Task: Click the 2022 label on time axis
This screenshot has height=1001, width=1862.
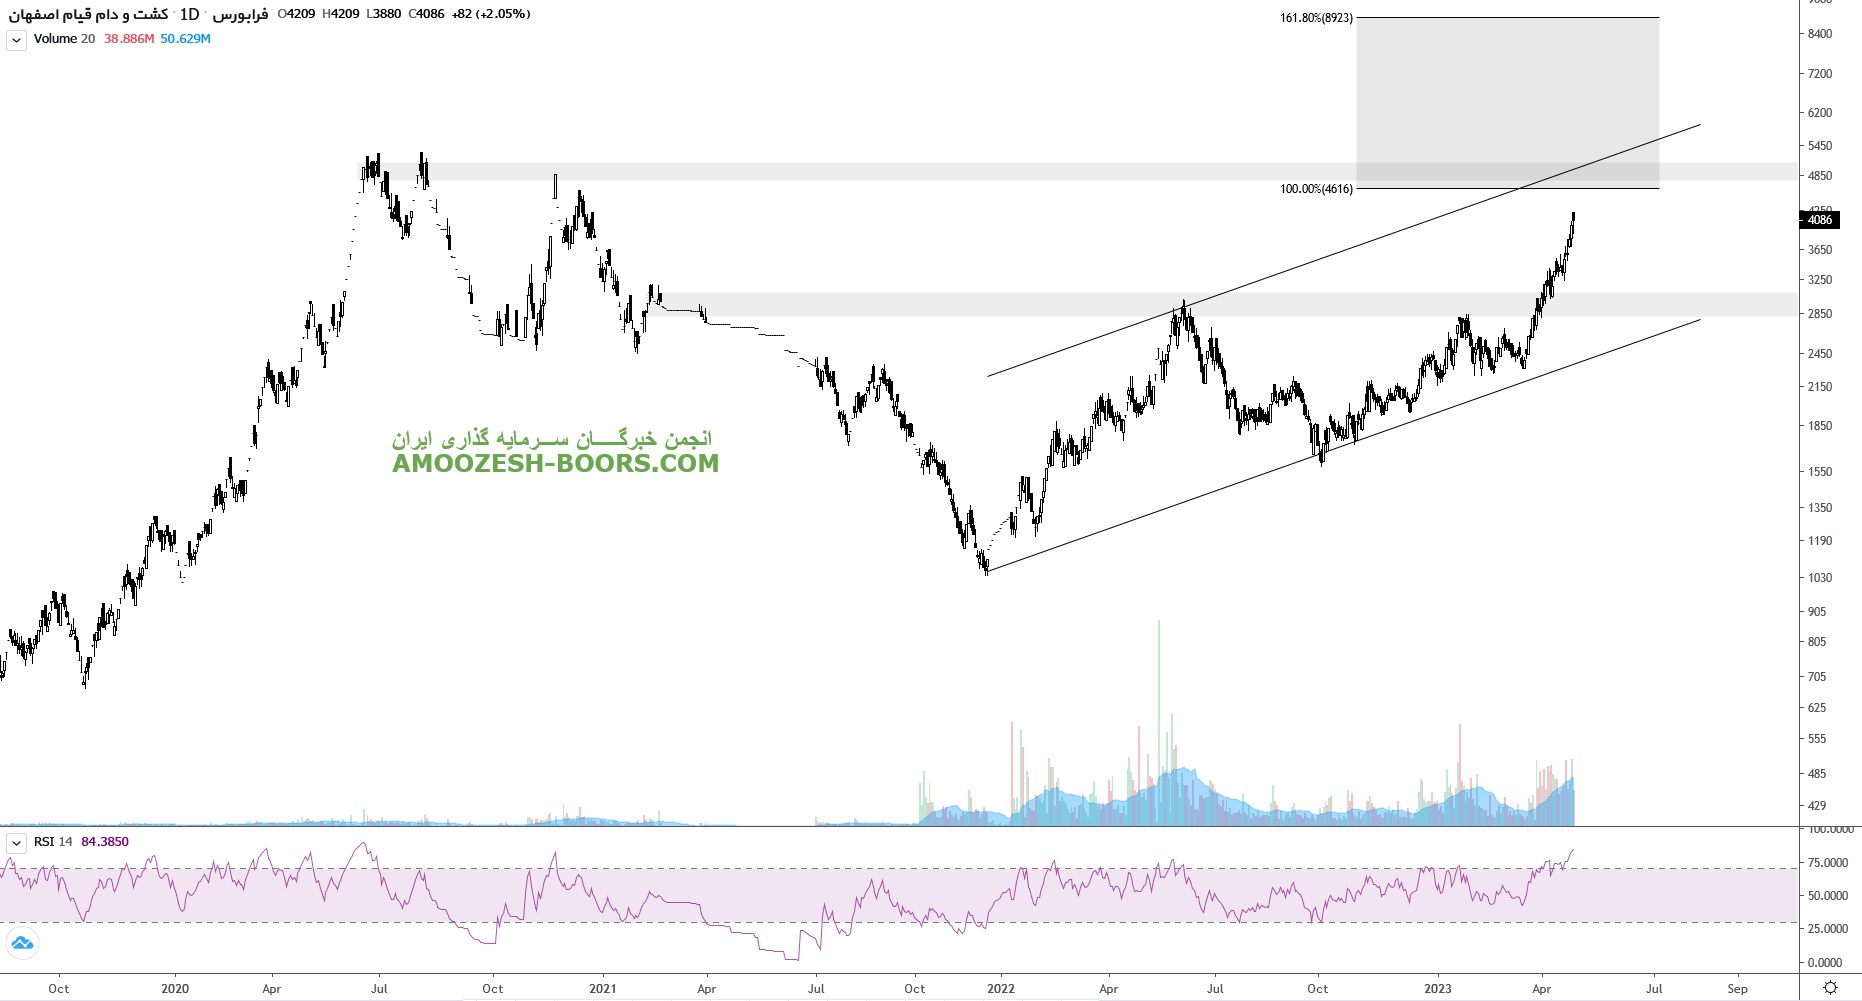Action: [x=1000, y=989]
